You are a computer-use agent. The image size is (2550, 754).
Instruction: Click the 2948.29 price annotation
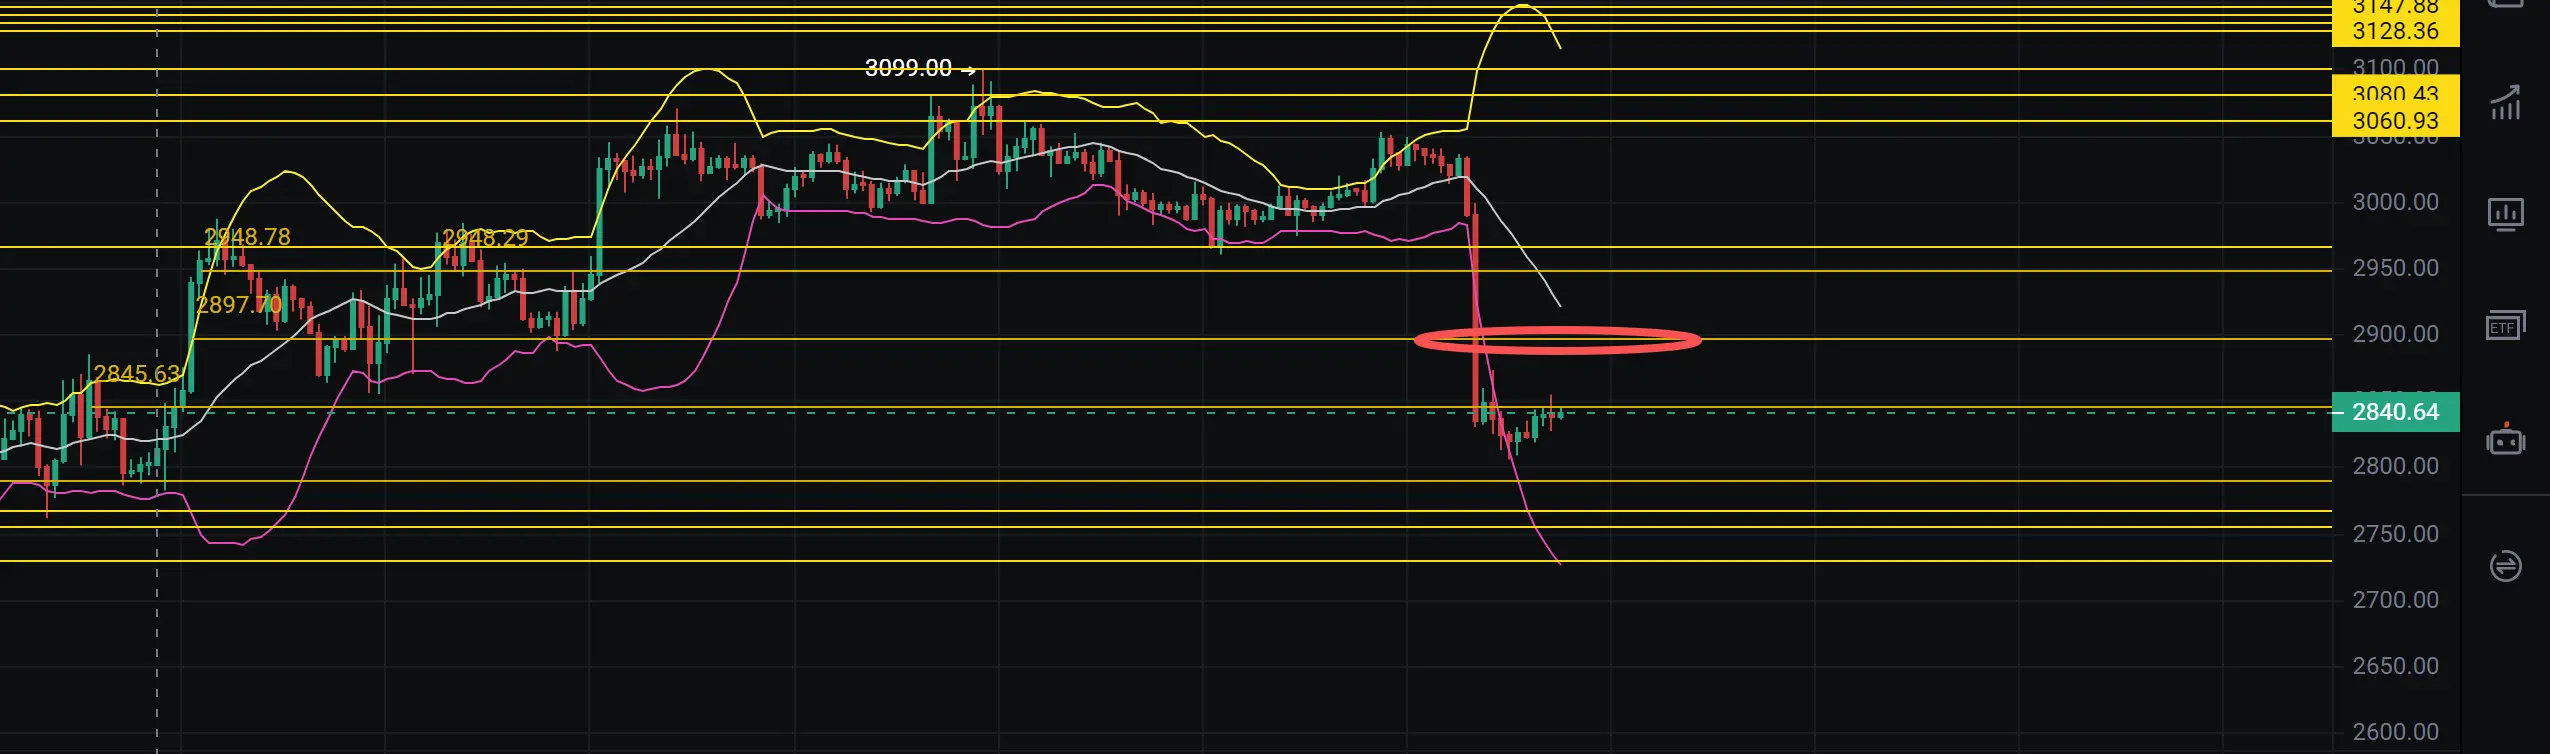[485, 238]
